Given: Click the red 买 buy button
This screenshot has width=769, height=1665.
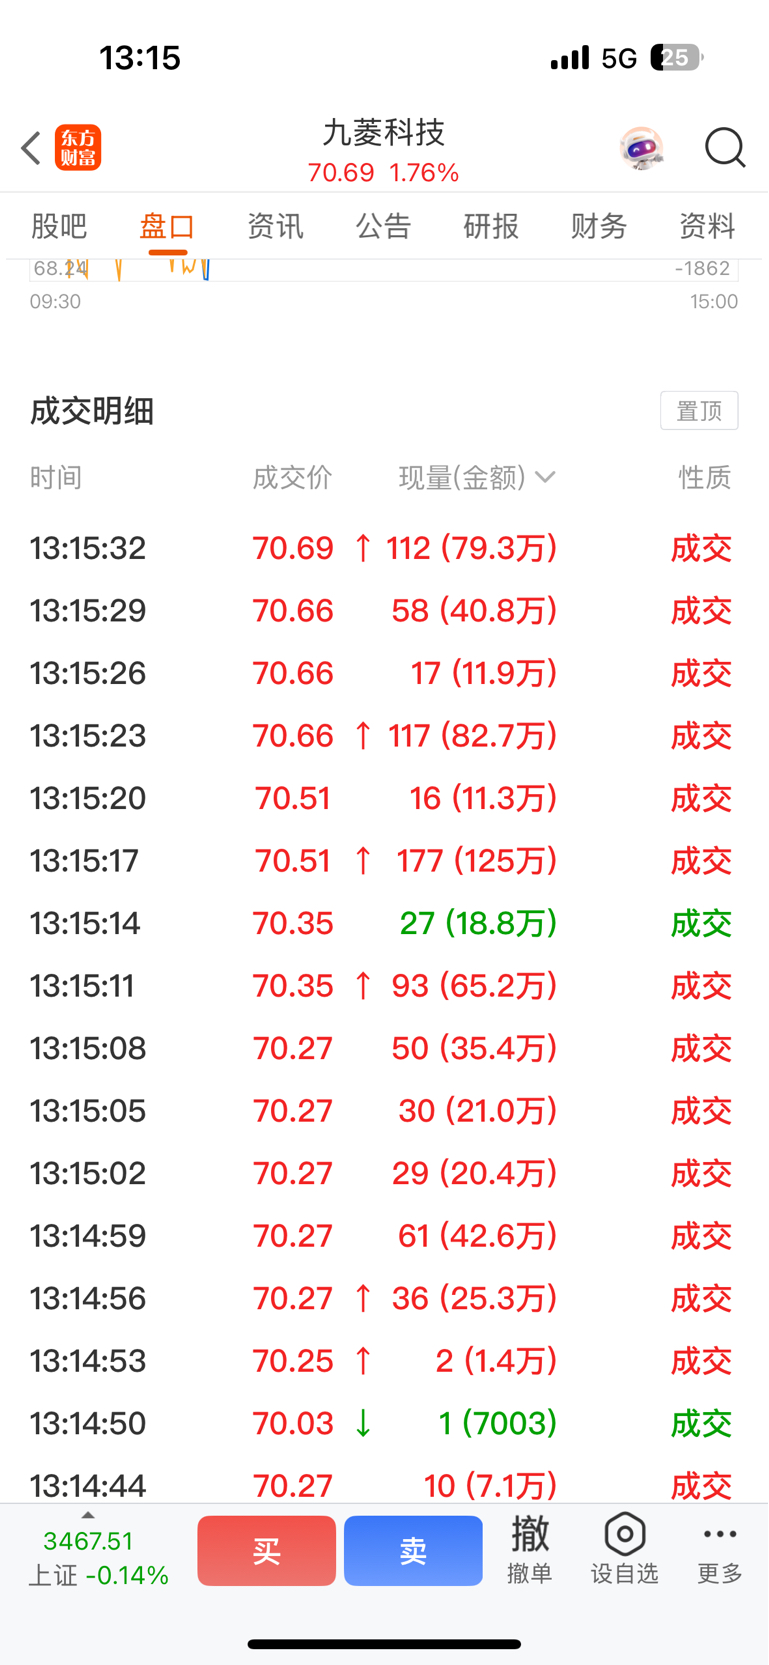Looking at the screenshot, I should pyautogui.click(x=266, y=1550).
